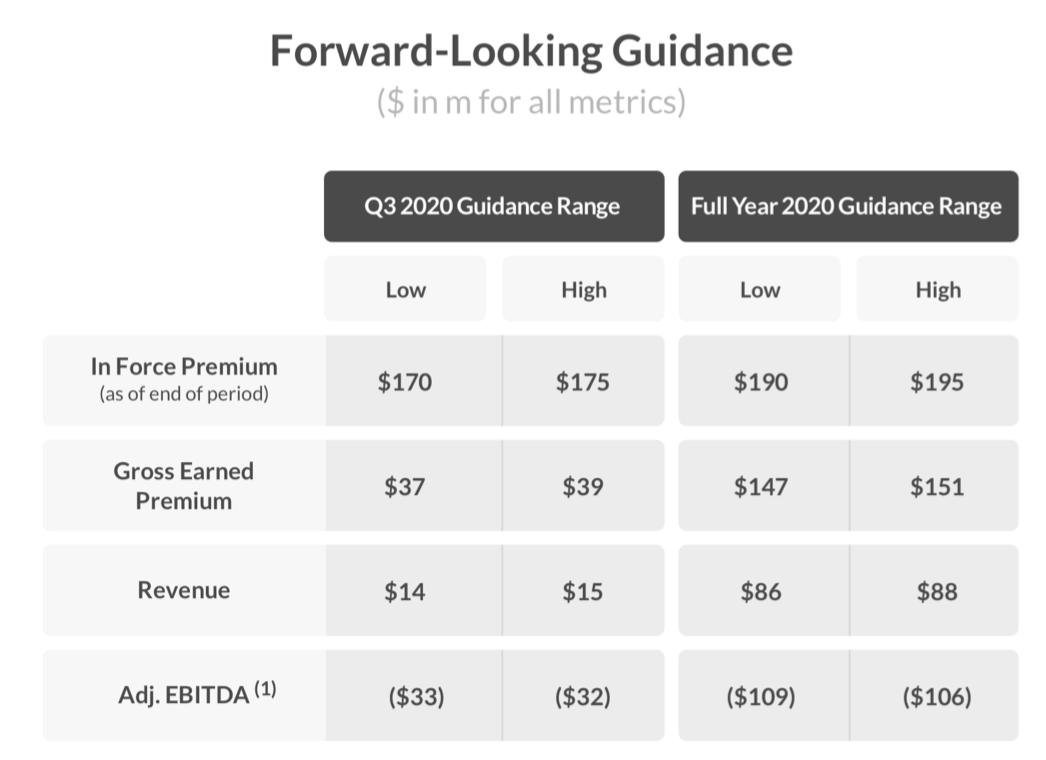Click the footnote (1) marker beside Adj. EBITDA
The height and width of the screenshot is (760, 1046).
(x=265, y=688)
